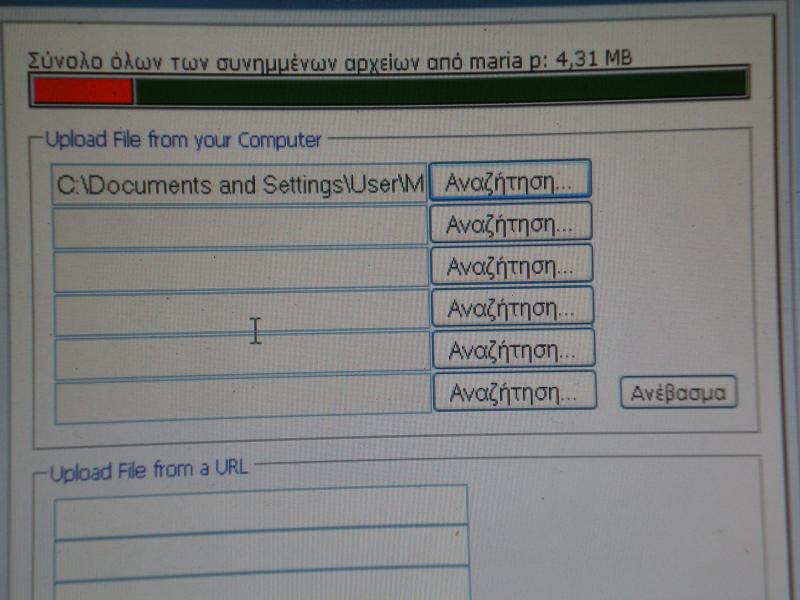
Task: Open file browser with fifth Αναζήτηση button
Action: (514, 349)
